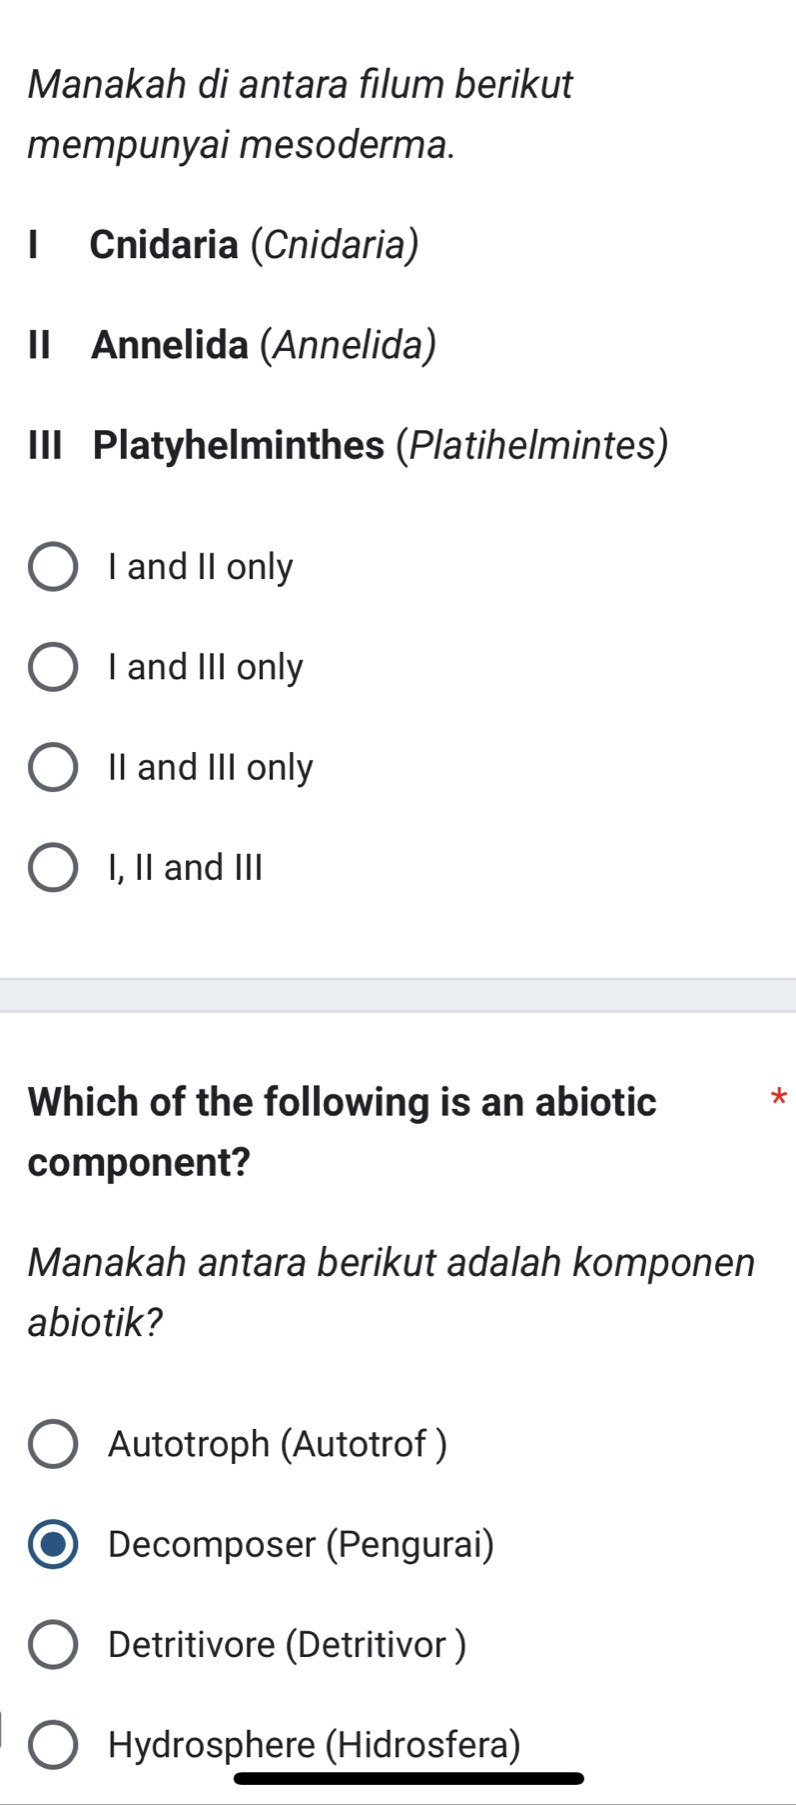
Task: Tap the "Which of the following is an abiotic component?" heading
Action: coord(342,1131)
